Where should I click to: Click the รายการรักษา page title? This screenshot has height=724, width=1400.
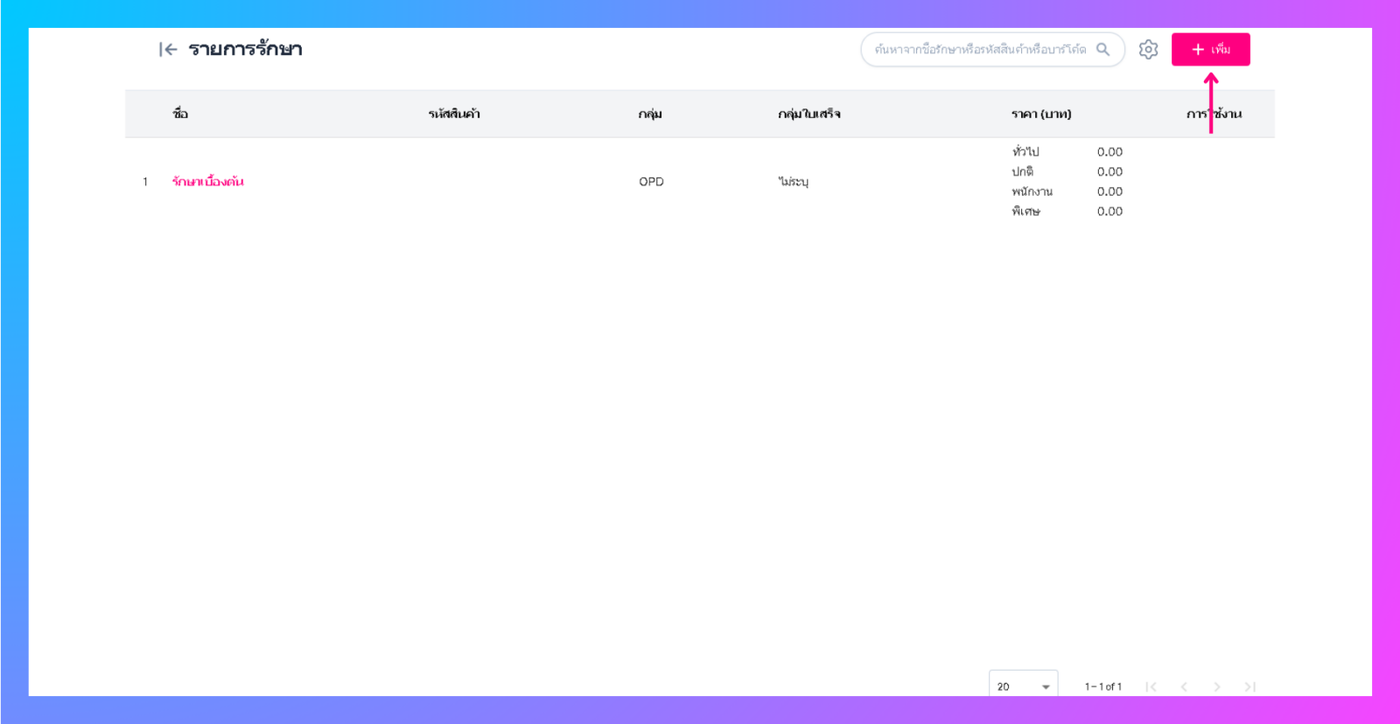[245, 49]
